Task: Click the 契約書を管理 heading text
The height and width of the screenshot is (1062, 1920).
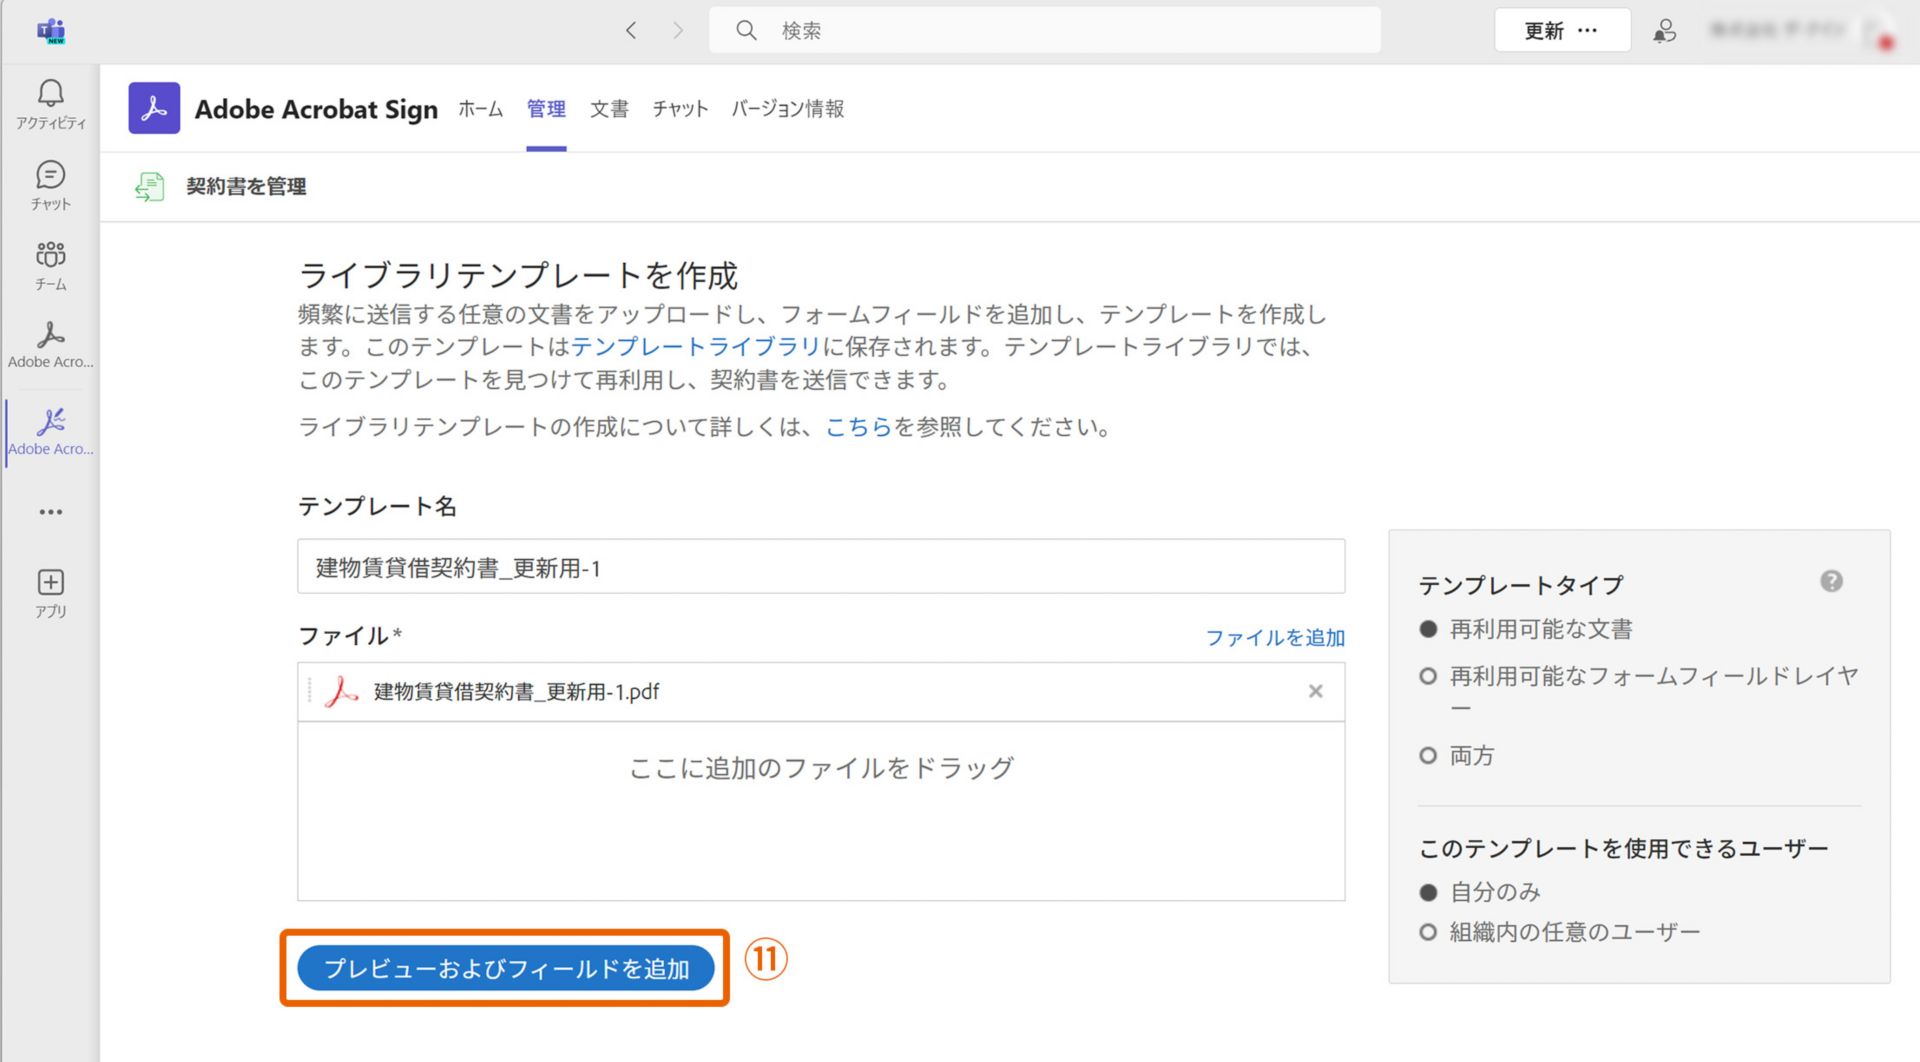Action: 246,186
